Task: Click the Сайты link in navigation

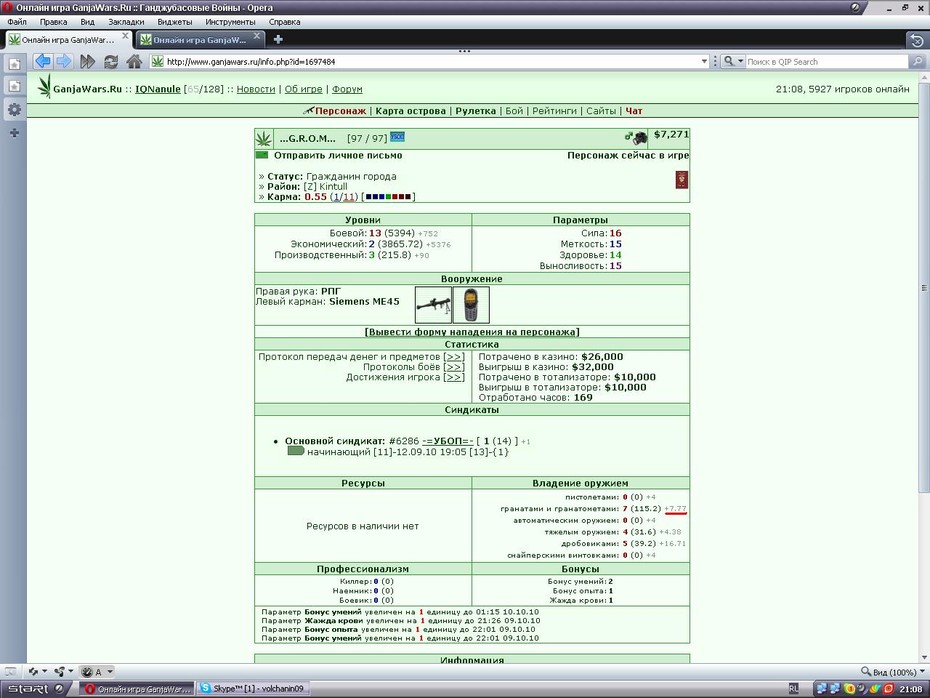Action: click(x=601, y=111)
